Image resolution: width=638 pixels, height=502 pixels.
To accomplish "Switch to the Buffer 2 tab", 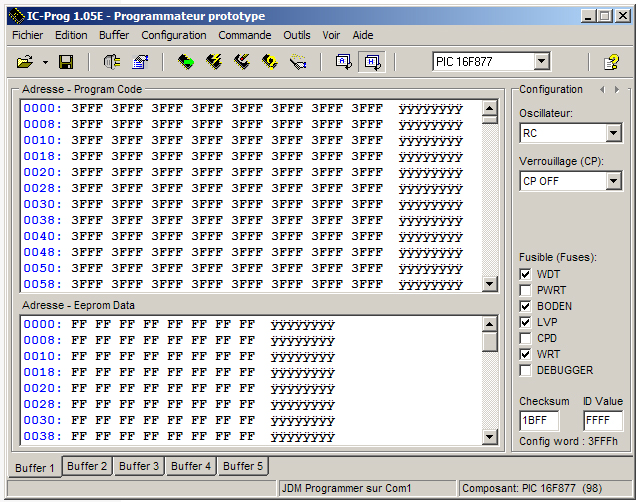I will tap(87, 466).
